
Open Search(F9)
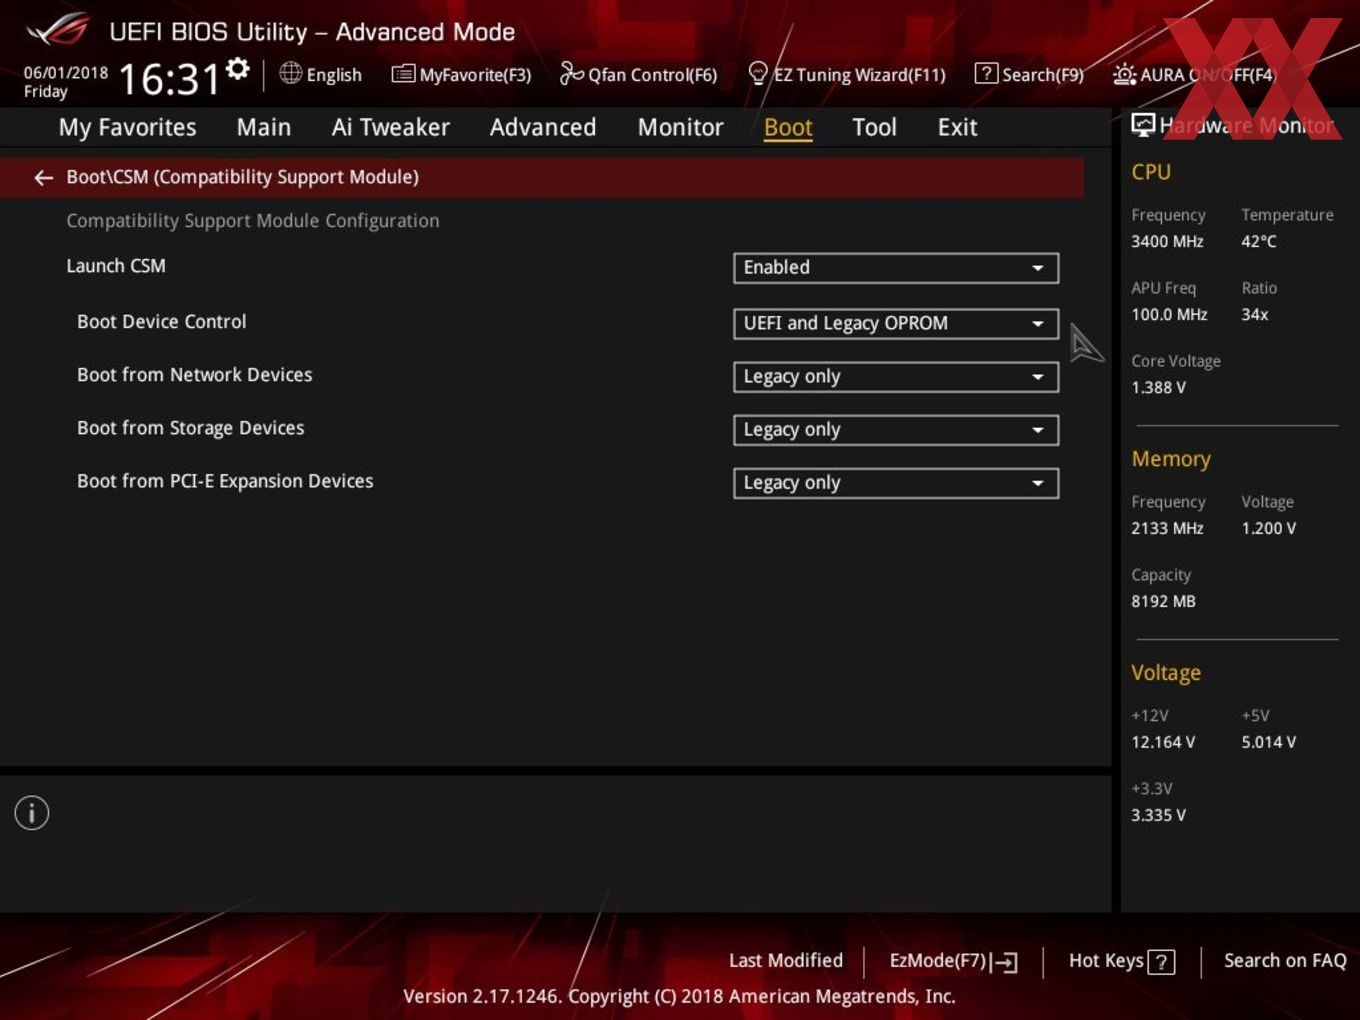(x=1029, y=74)
